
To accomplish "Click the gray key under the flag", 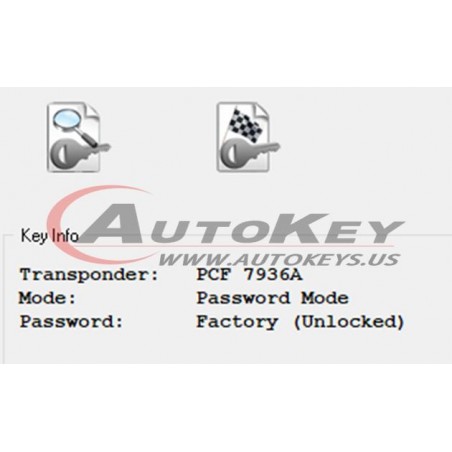I will [x=250, y=154].
